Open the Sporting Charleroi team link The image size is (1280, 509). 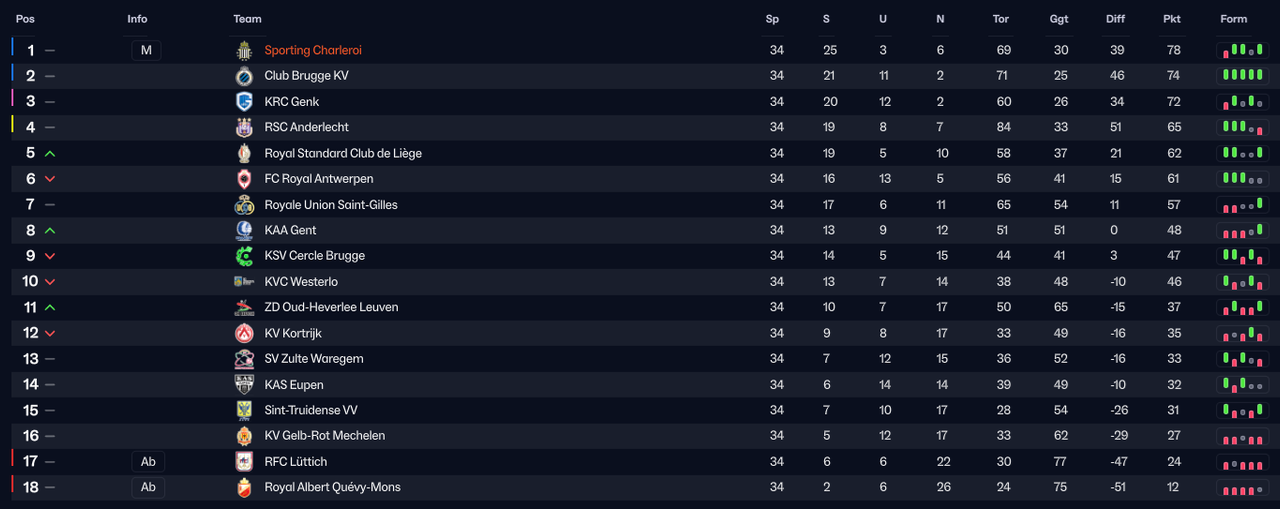[x=313, y=50]
